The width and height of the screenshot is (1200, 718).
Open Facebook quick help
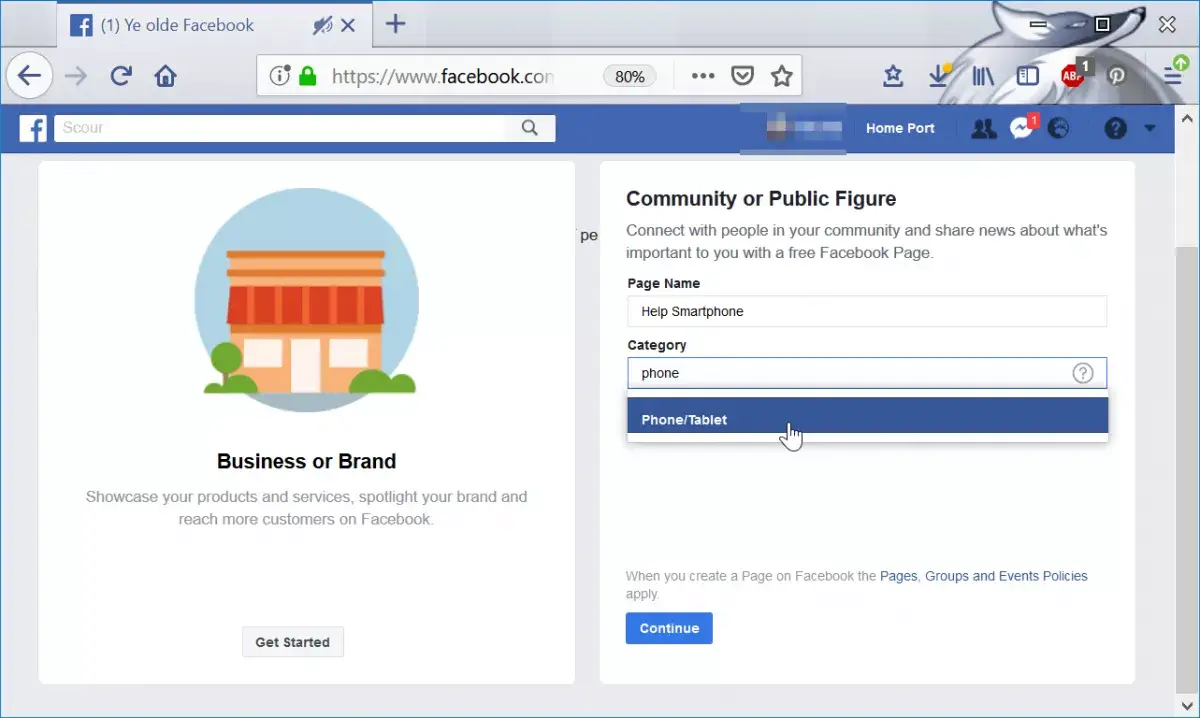[1115, 128]
